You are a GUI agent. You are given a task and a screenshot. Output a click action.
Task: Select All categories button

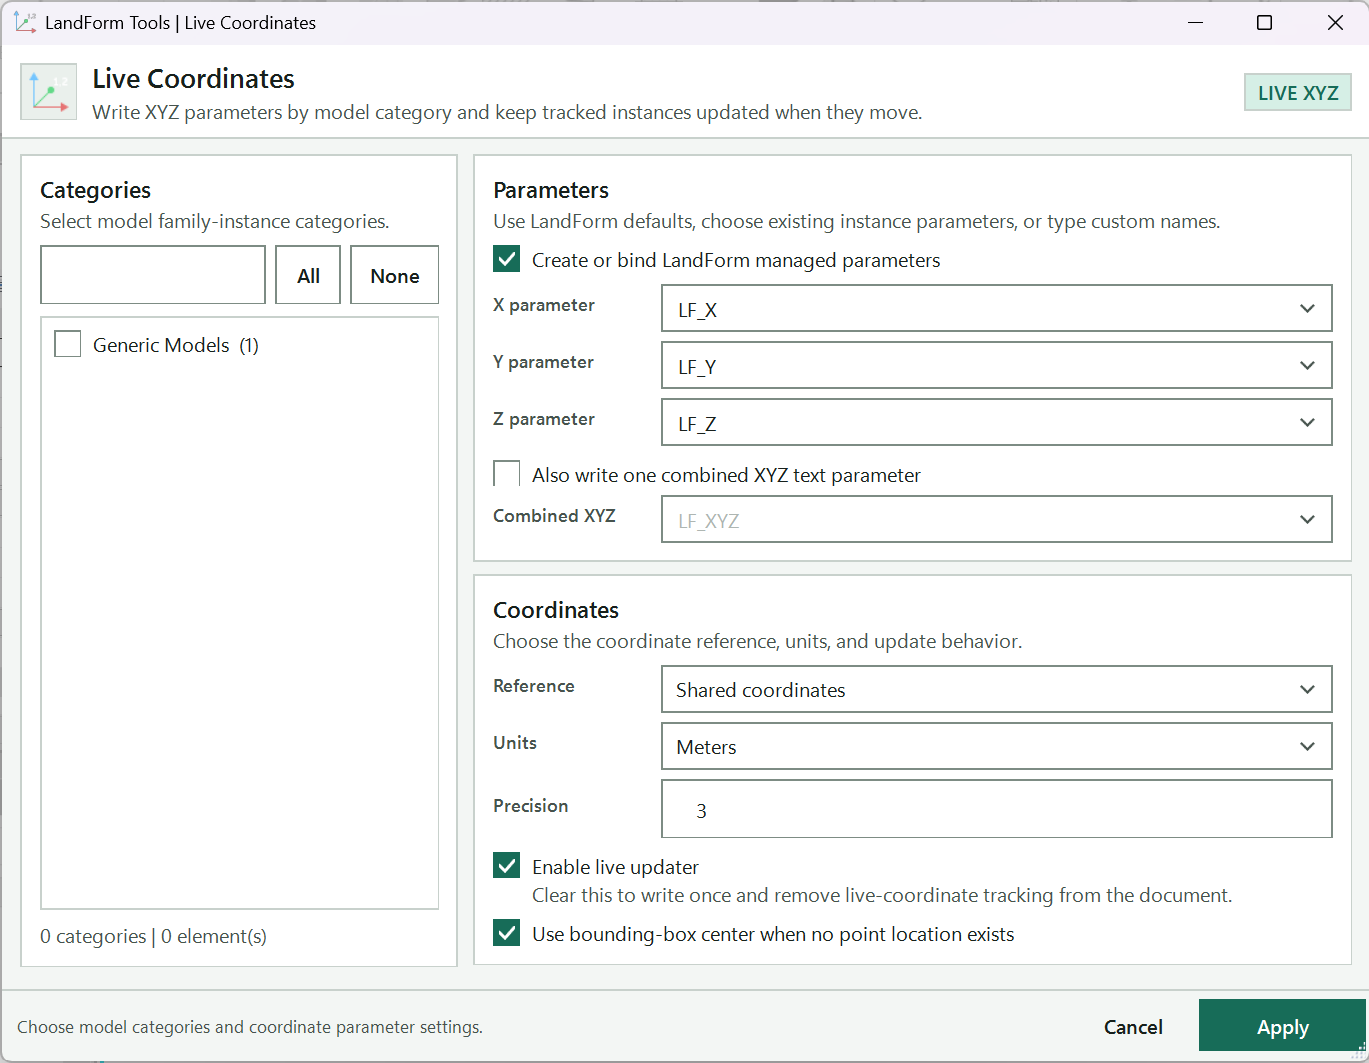click(x=308, y=275)
